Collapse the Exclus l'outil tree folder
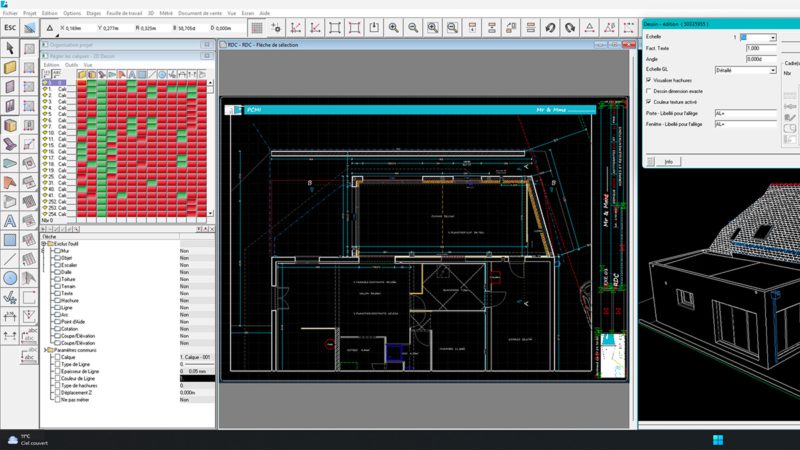This screenshot has width=800, height=450. pyautogui.click(x=44, y=244)
